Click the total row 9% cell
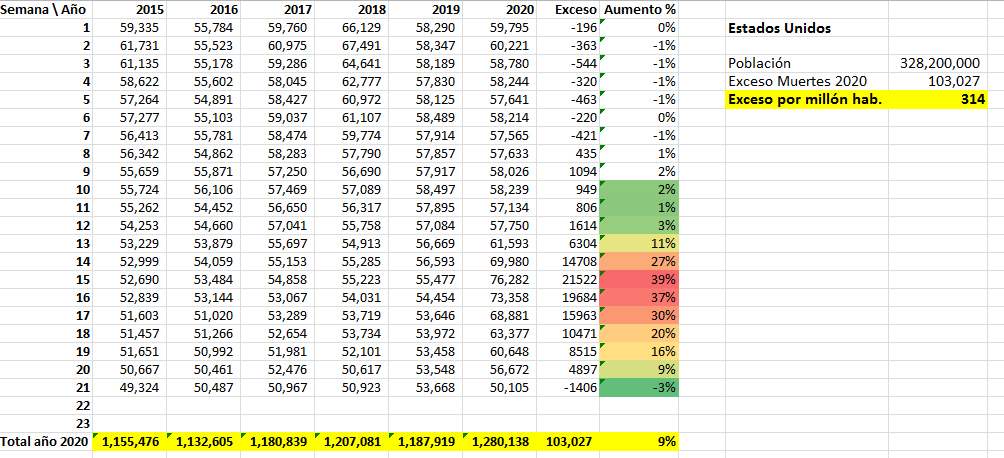1004x458 pixels. [639, 441]
